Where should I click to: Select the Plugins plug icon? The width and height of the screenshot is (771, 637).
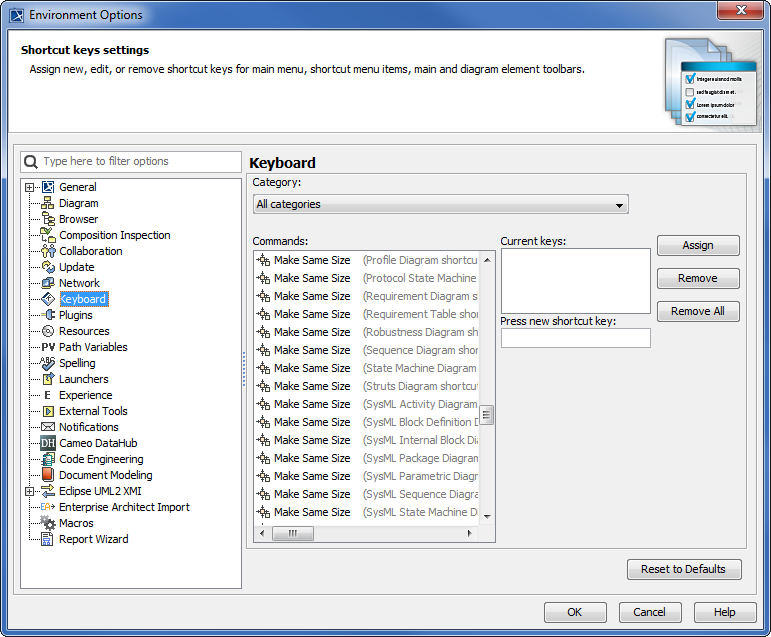coord(48,315)
